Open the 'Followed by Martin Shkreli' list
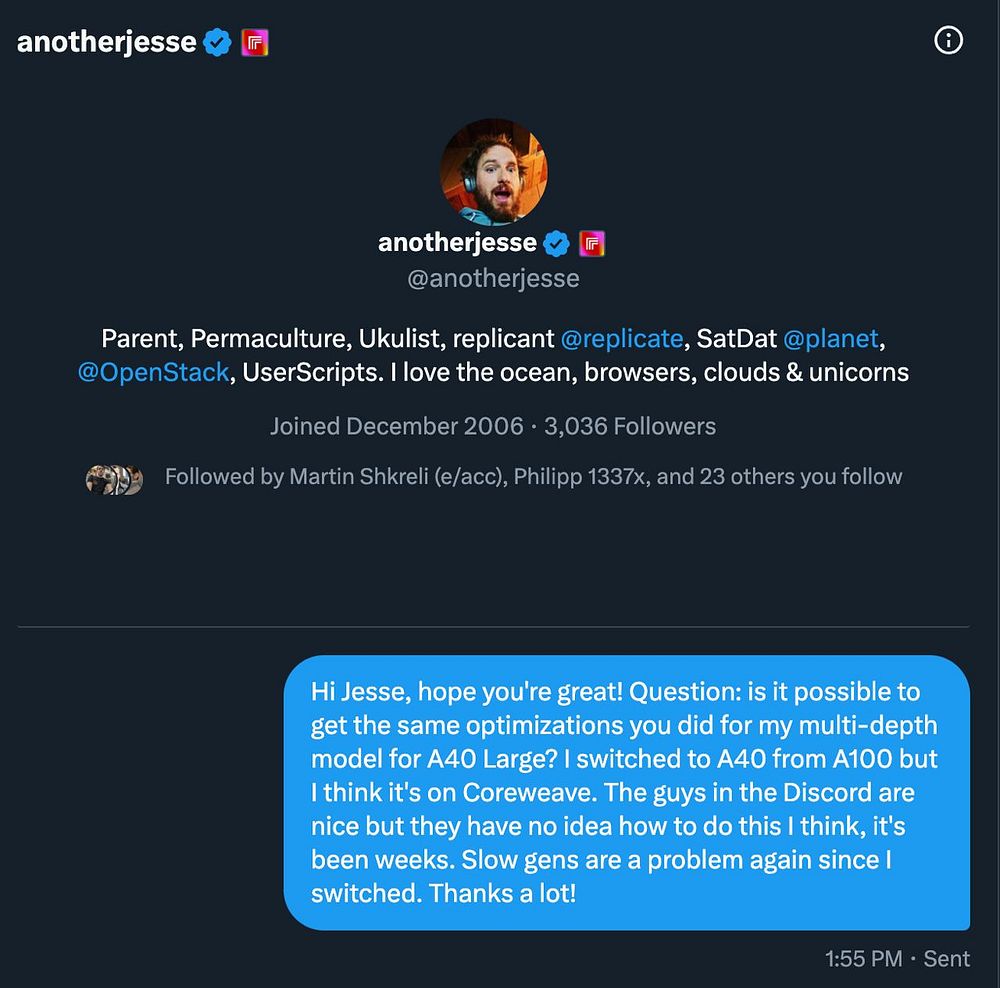Screen dimensions: 1000x988 pos(533,477)
